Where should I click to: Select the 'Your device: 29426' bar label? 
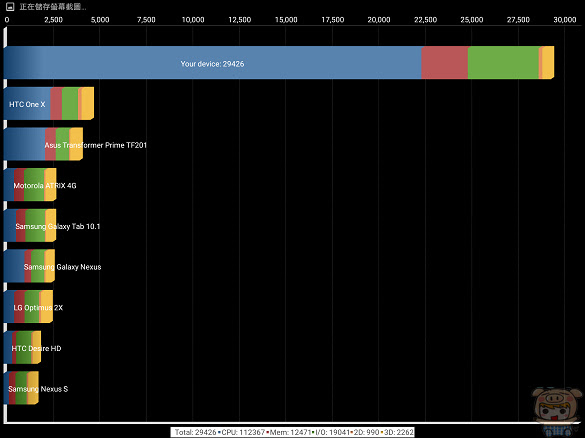(x=212, y=64)
